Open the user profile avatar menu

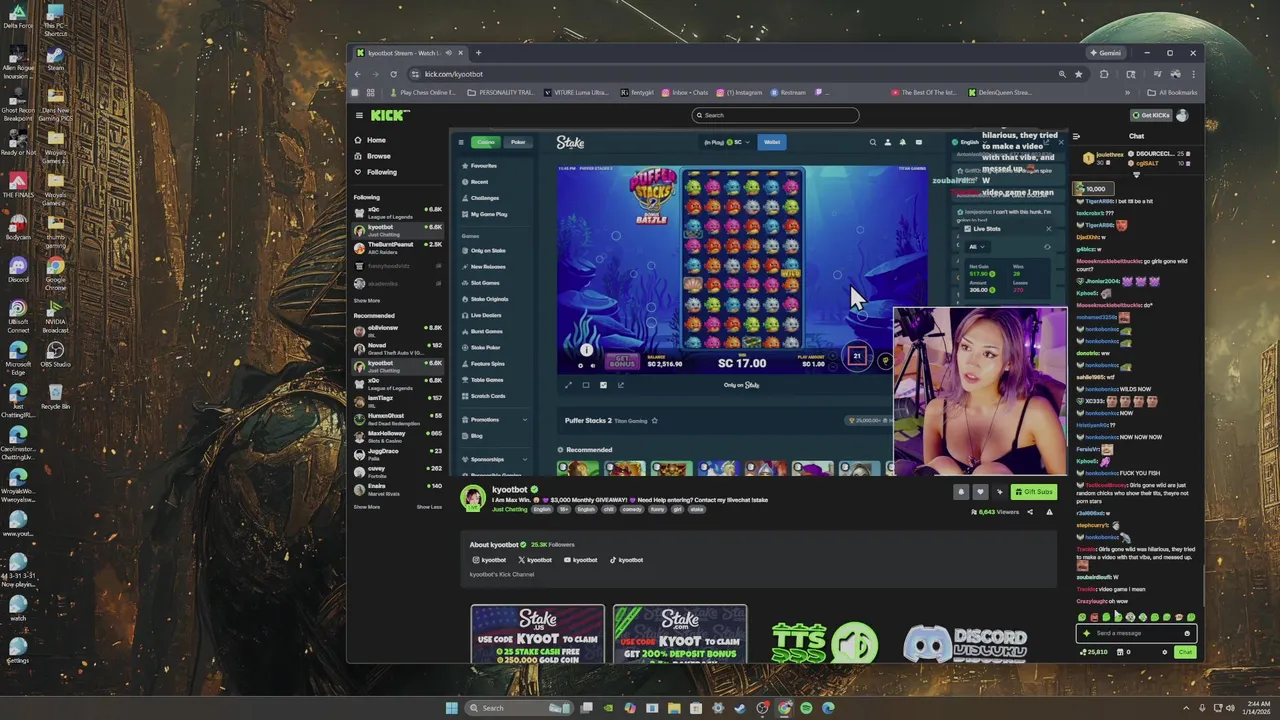(x=1182, y=115)
